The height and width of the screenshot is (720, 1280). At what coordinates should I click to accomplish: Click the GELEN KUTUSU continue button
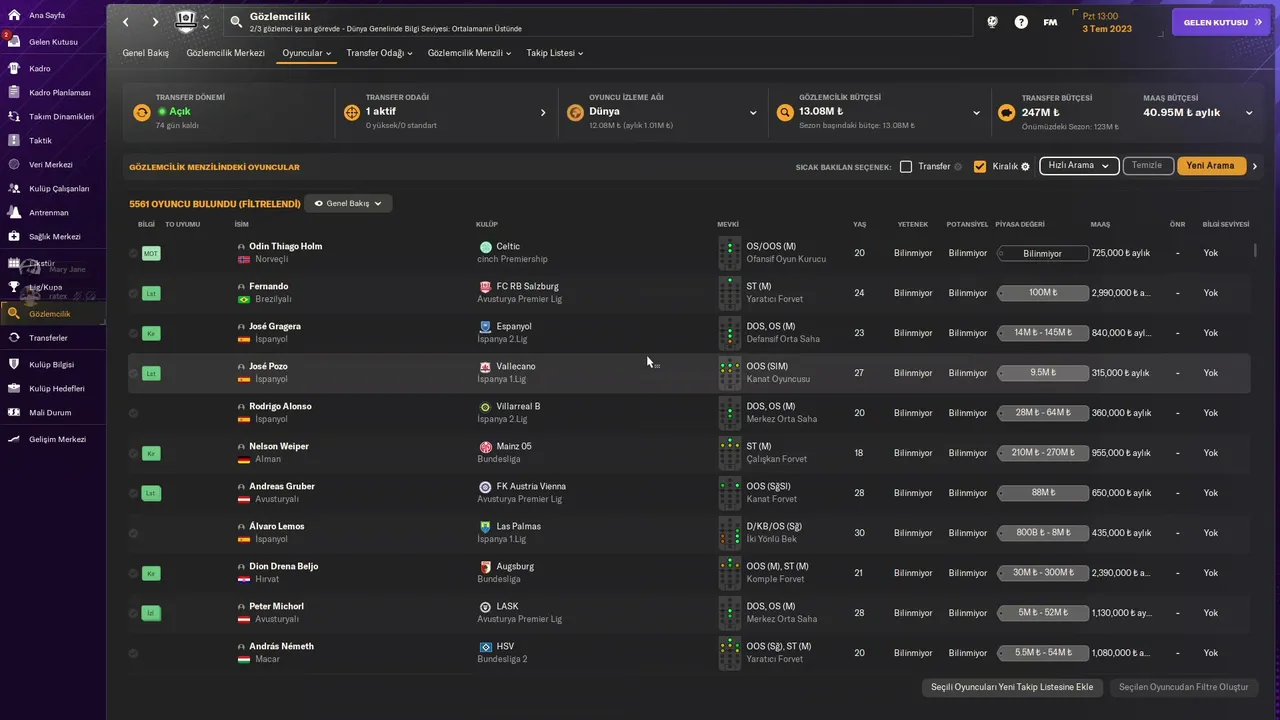pyautogui.click(x=1221, y=22)
